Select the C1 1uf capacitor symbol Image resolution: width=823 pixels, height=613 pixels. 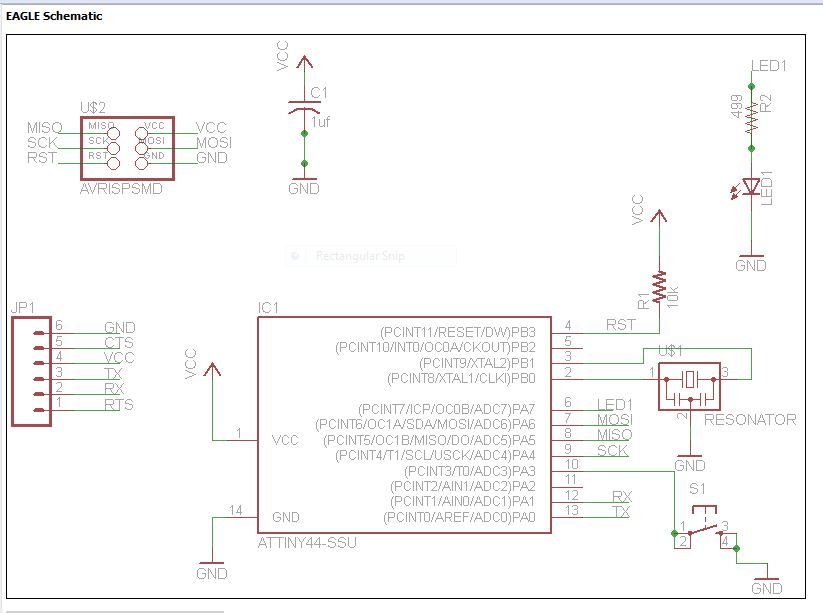[304, 104]
